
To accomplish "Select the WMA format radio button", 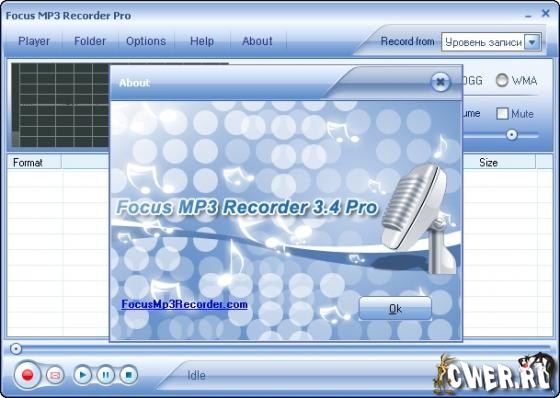I will coord(501,80).
